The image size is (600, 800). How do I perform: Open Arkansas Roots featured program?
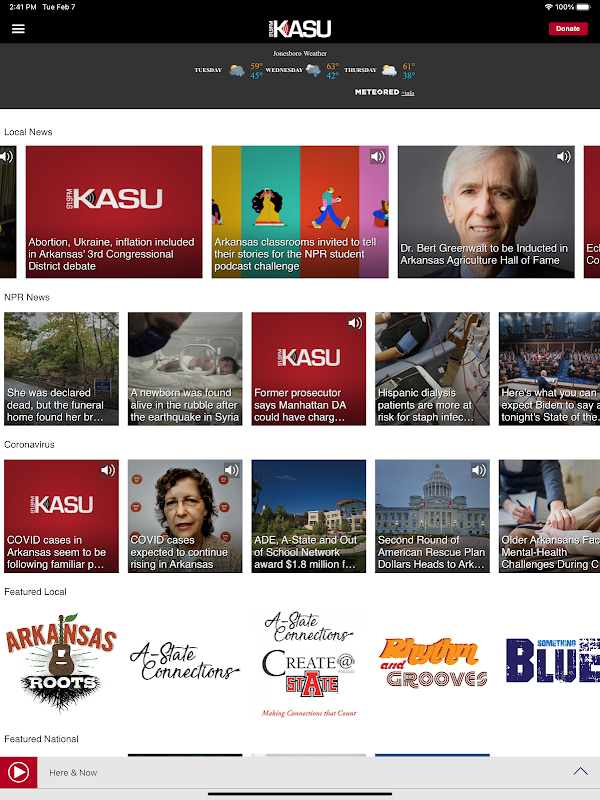pos(61,662)
